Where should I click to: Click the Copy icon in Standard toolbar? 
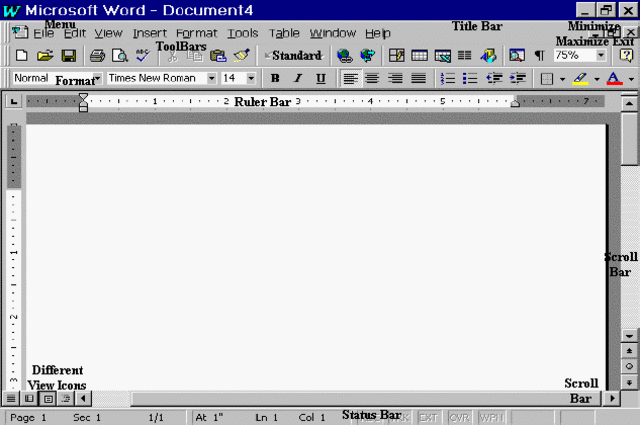pyautogui.click(x=195, y=55)
